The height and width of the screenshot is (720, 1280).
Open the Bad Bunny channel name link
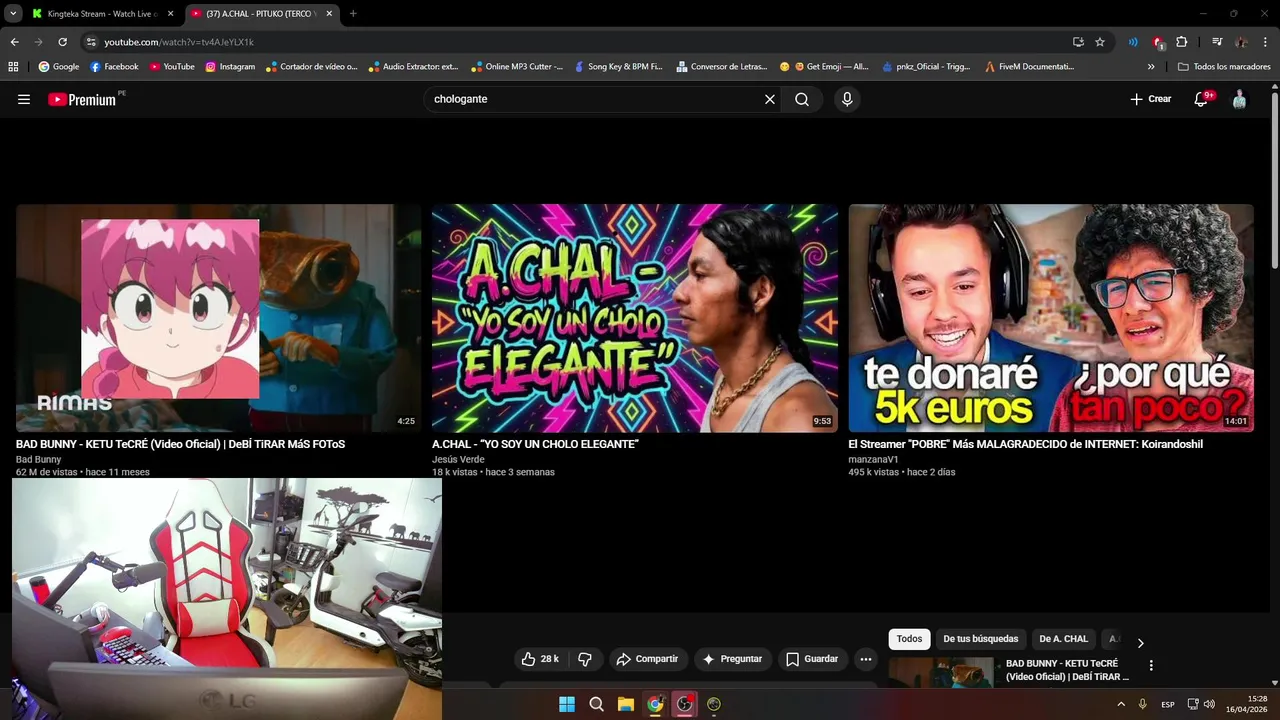[38, 459]
